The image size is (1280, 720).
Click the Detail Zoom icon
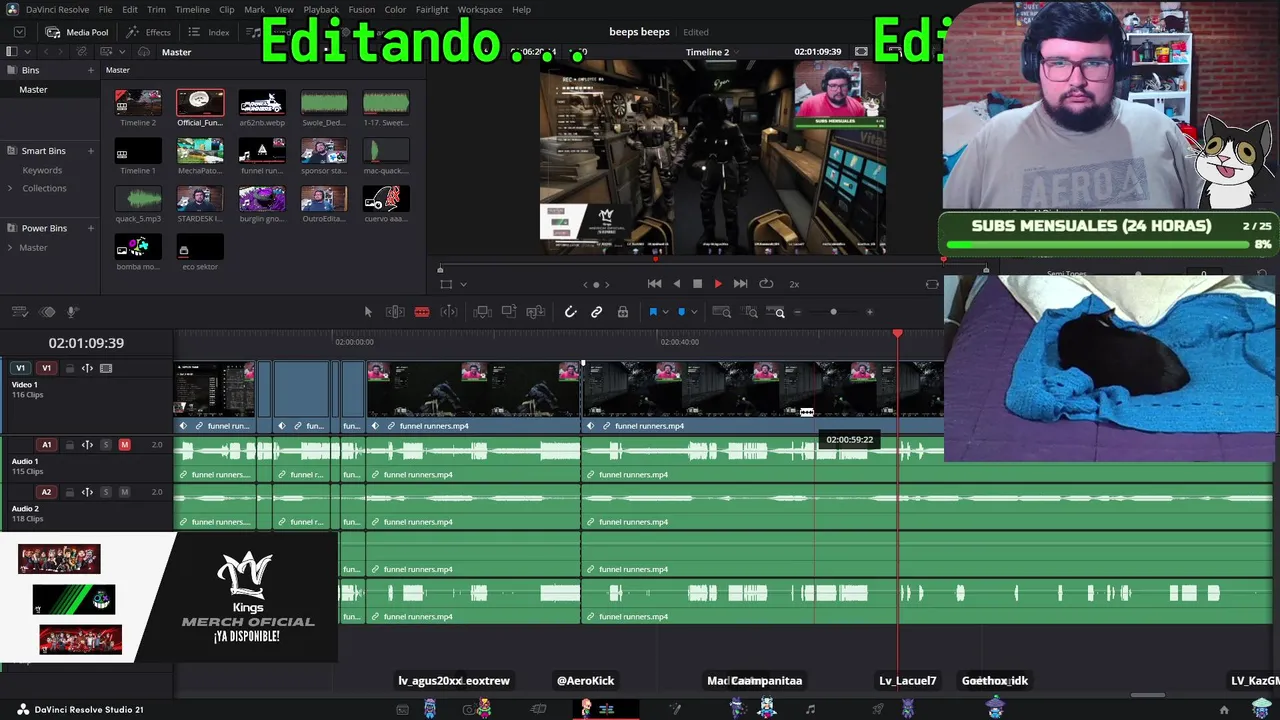(750, 312)
